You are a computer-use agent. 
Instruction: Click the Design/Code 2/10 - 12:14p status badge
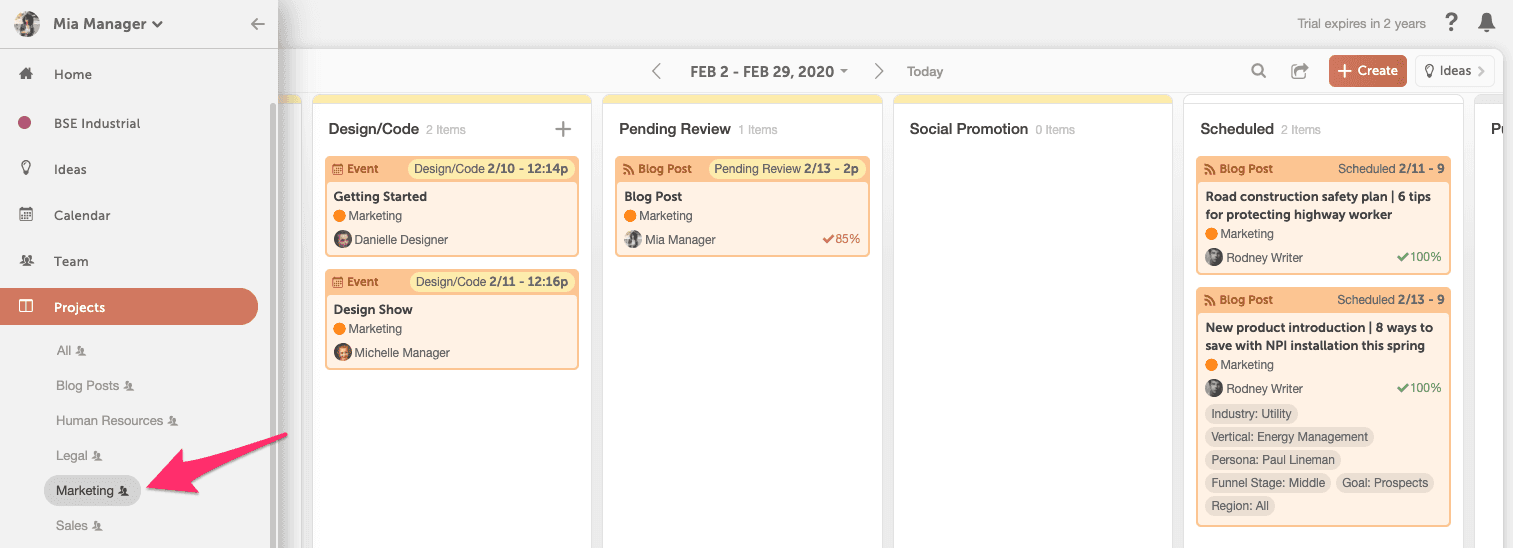(x=492, y=169)
